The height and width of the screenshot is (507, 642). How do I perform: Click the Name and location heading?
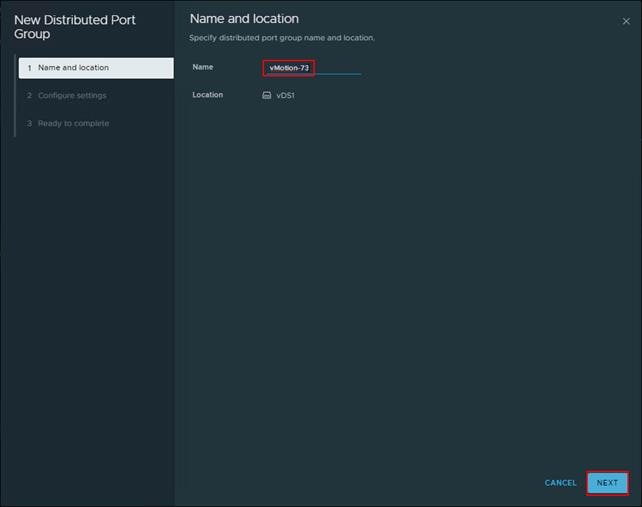click(244, 19)
